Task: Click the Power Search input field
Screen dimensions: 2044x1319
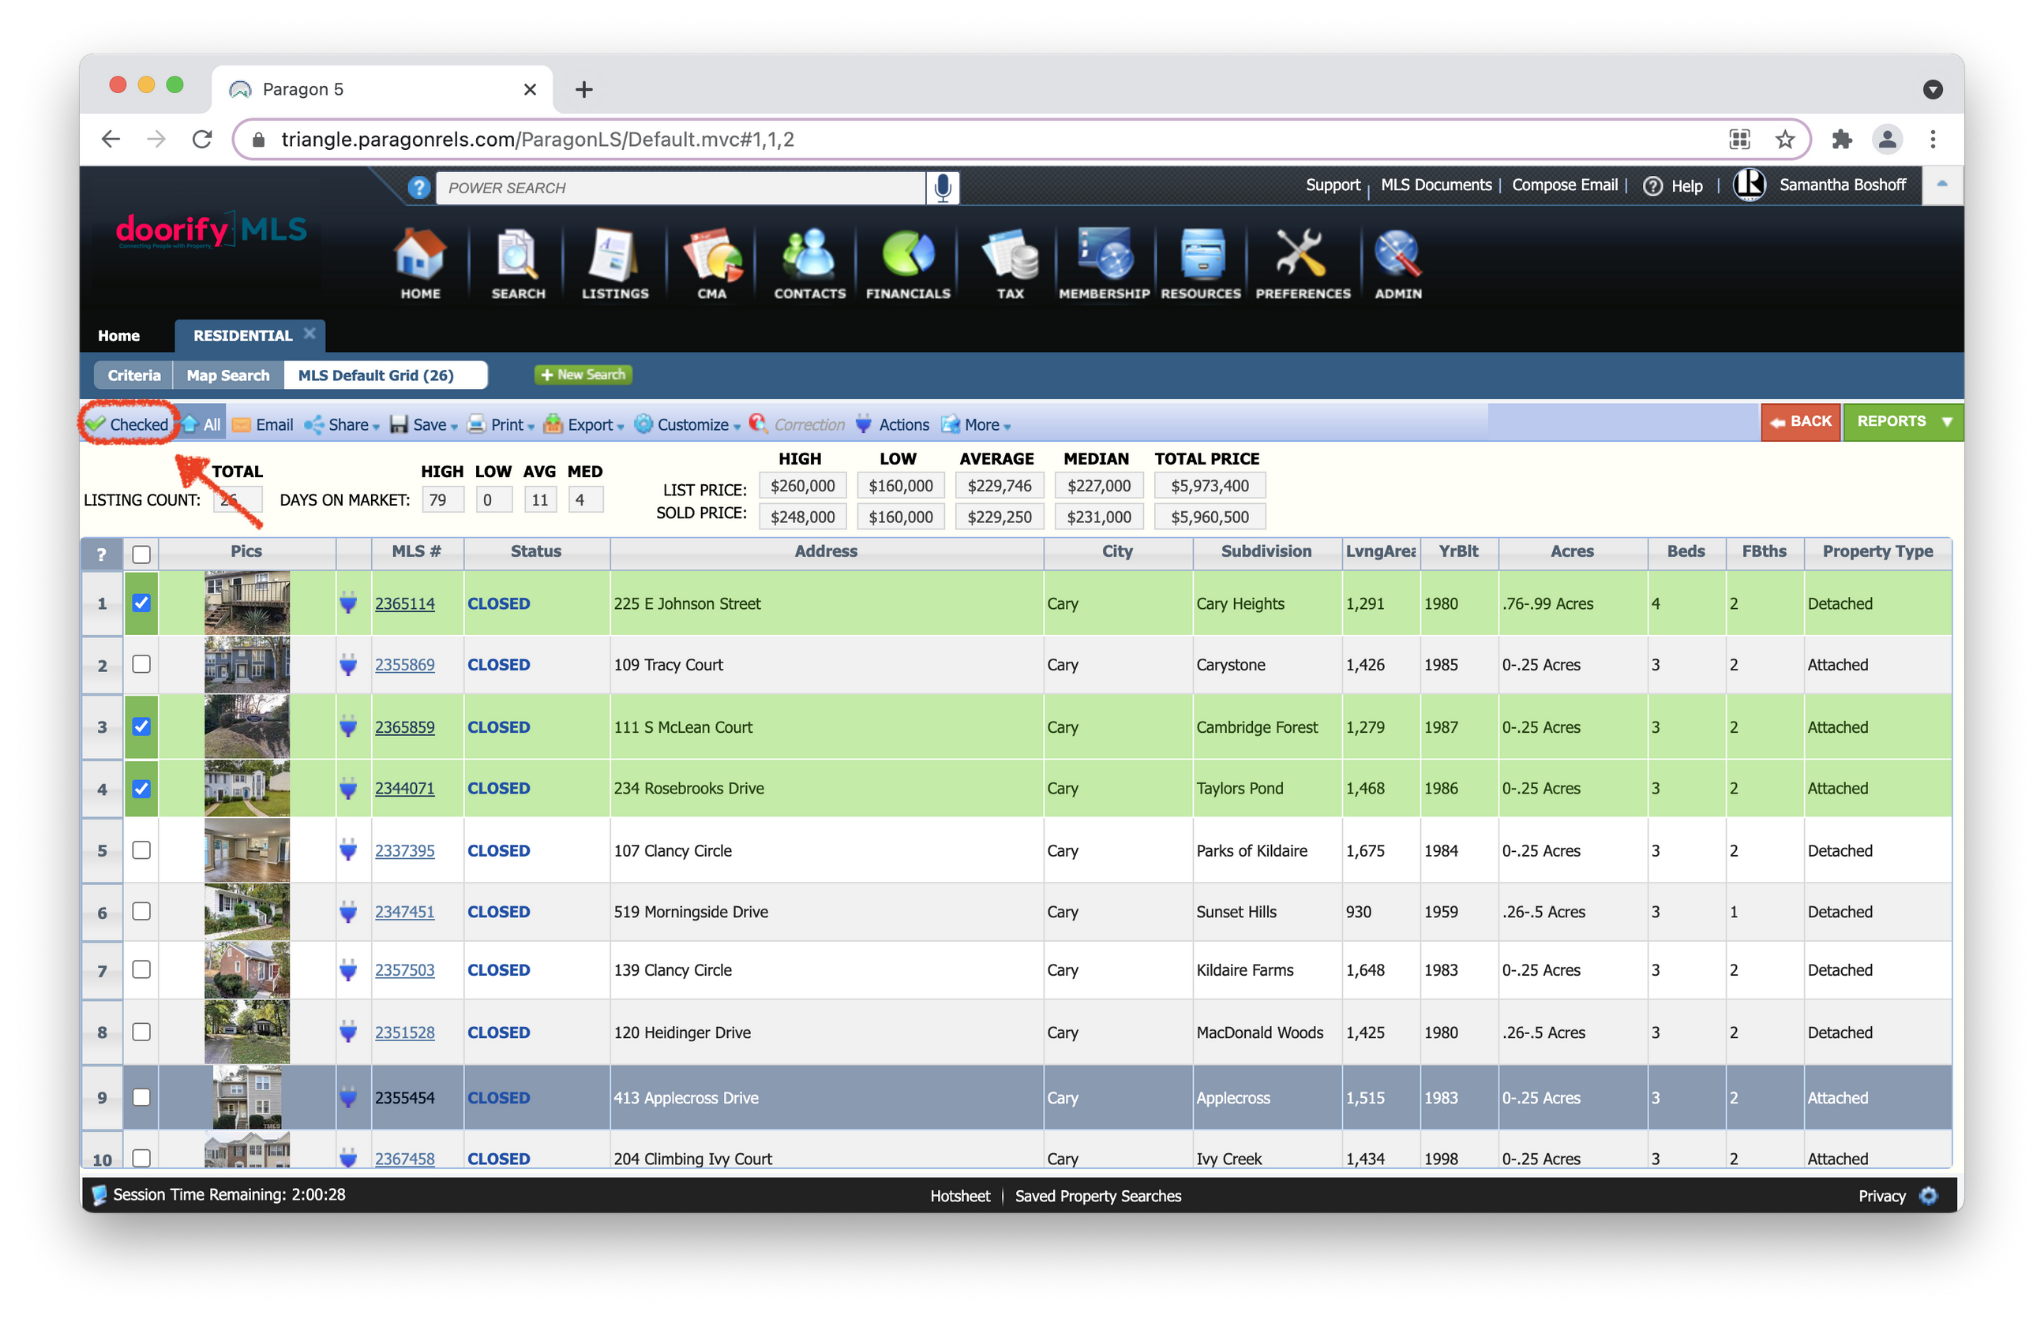Action: (680, 187)
